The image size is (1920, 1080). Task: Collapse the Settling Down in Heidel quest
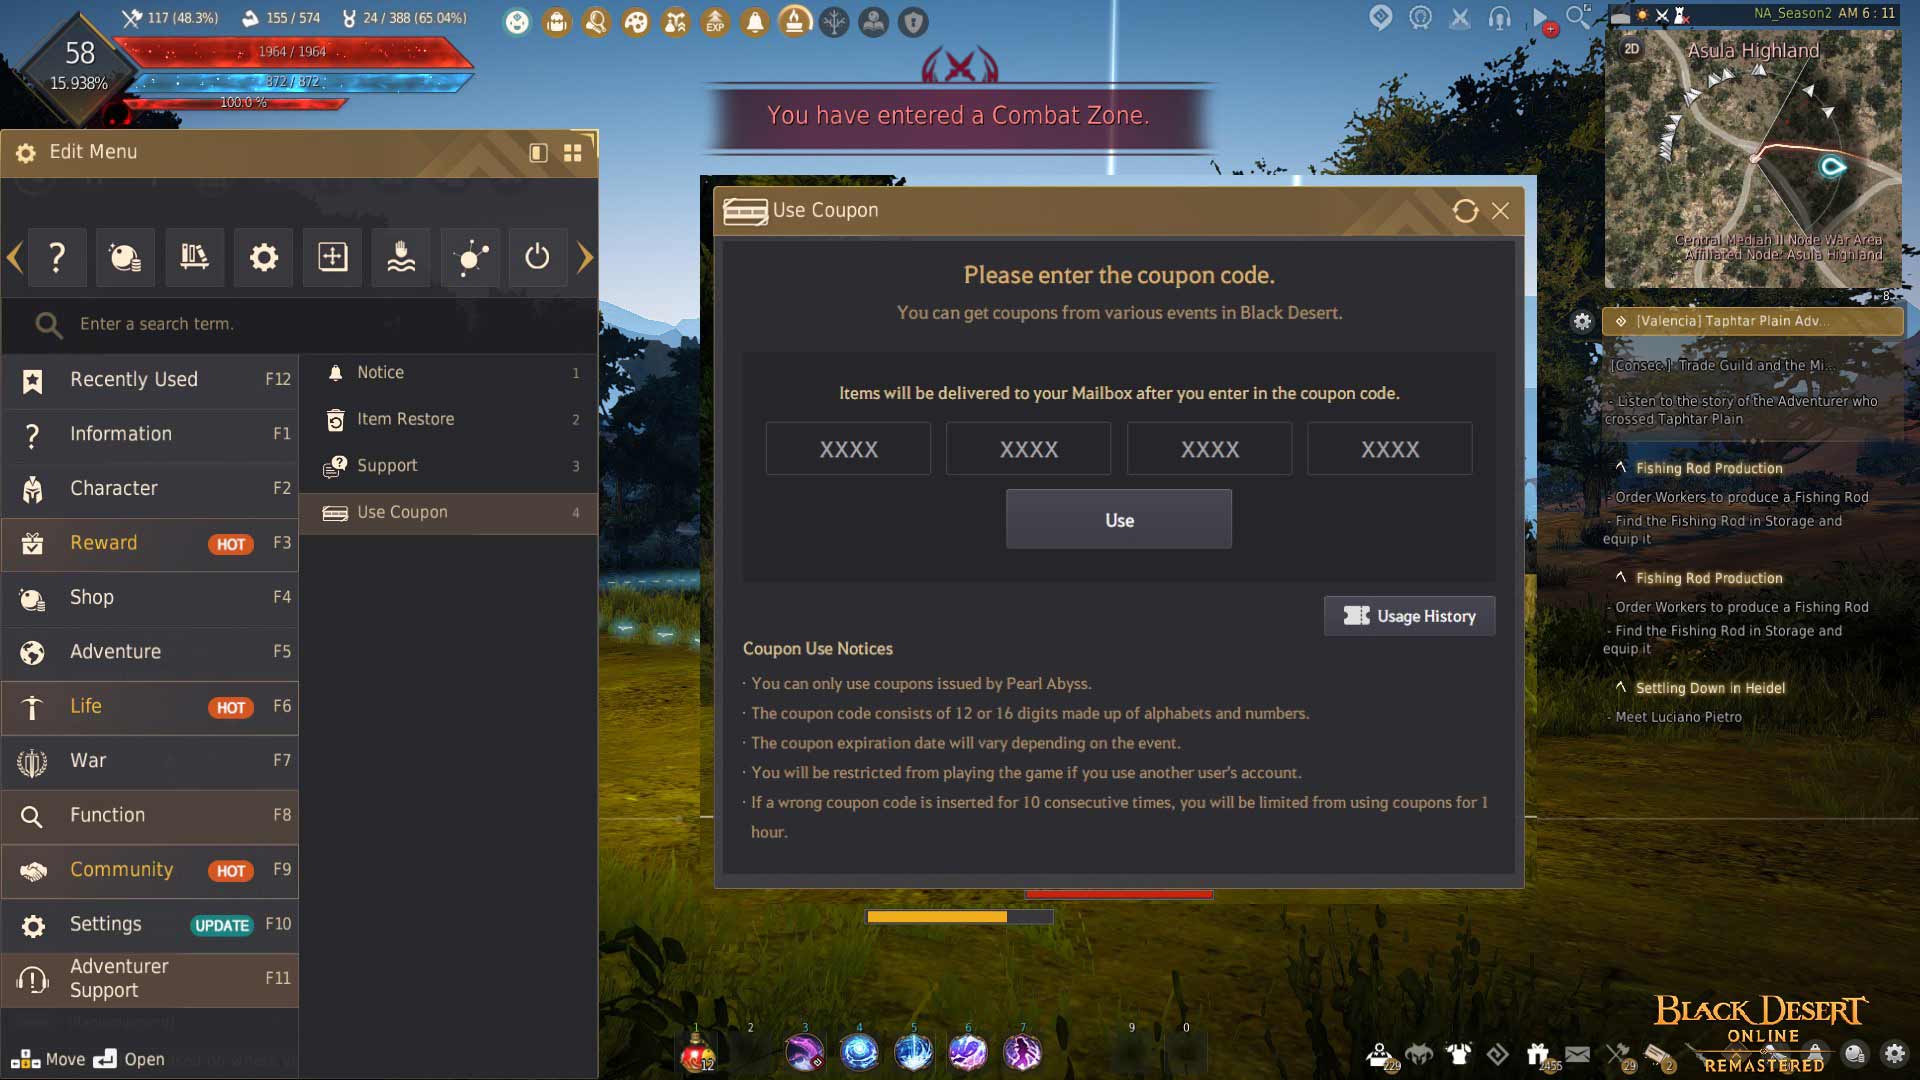tap(1621, 687)
